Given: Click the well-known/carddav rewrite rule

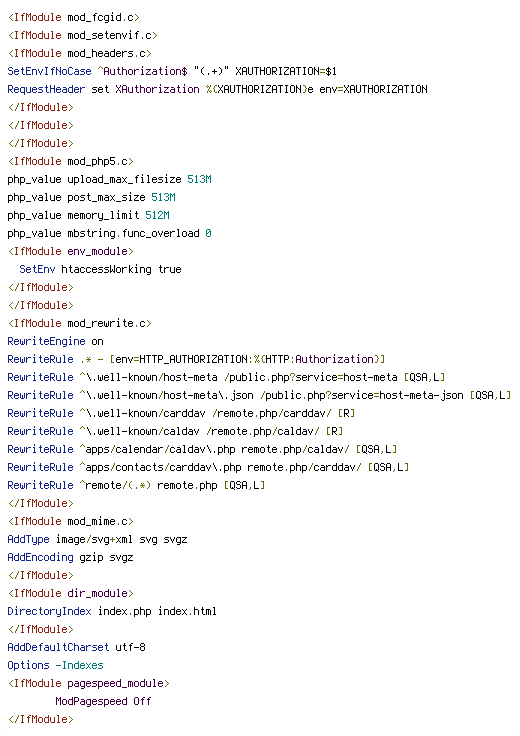Looking at the screenshot, I should tap(181, 413).
